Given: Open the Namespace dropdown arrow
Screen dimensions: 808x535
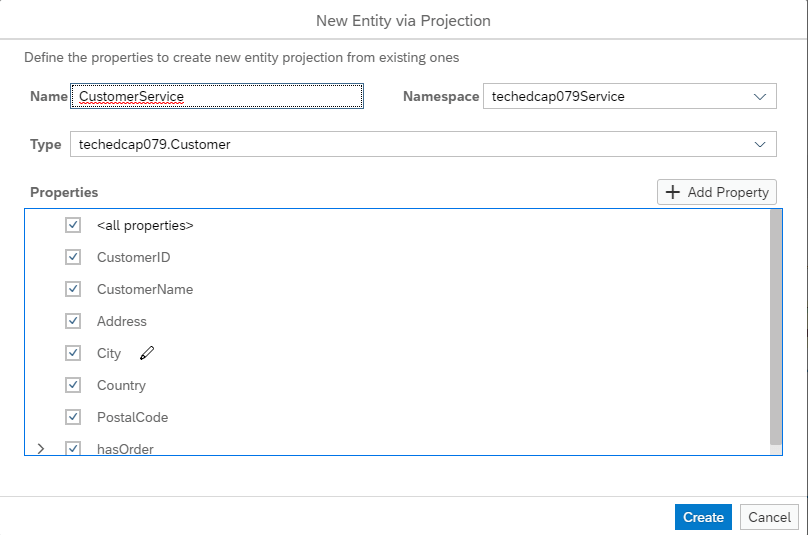Looking at the screenshot, I should click(760, 96).
